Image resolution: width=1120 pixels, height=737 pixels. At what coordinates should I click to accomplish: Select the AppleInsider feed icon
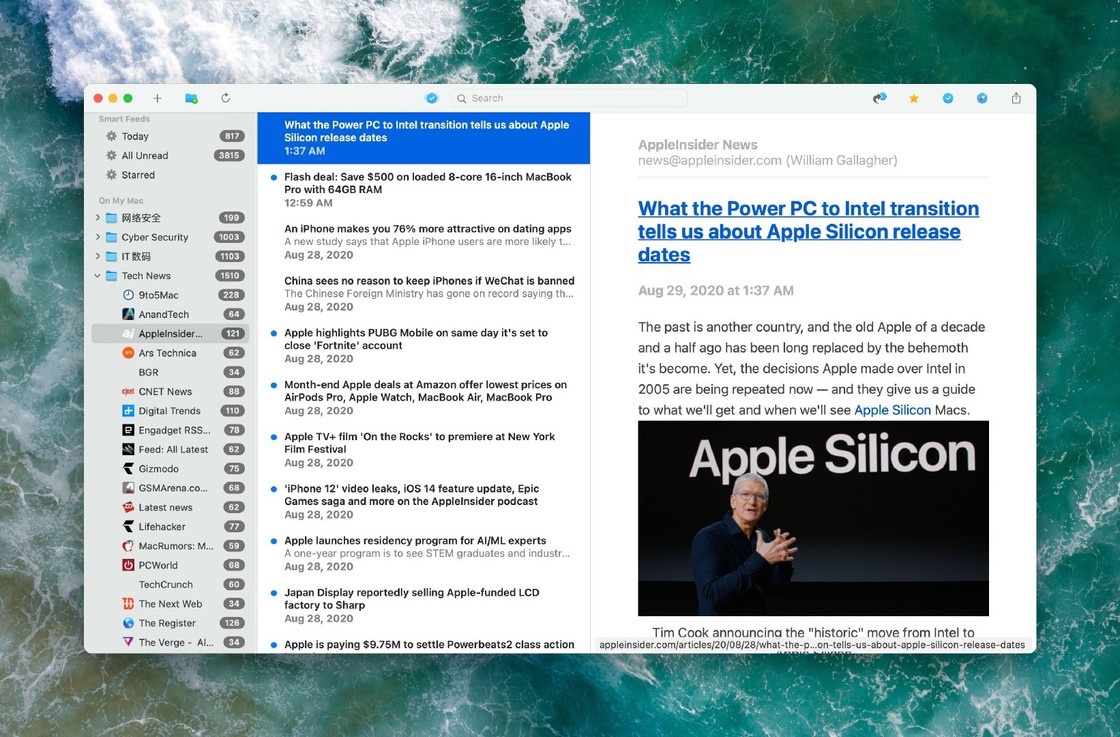(129, 334)
